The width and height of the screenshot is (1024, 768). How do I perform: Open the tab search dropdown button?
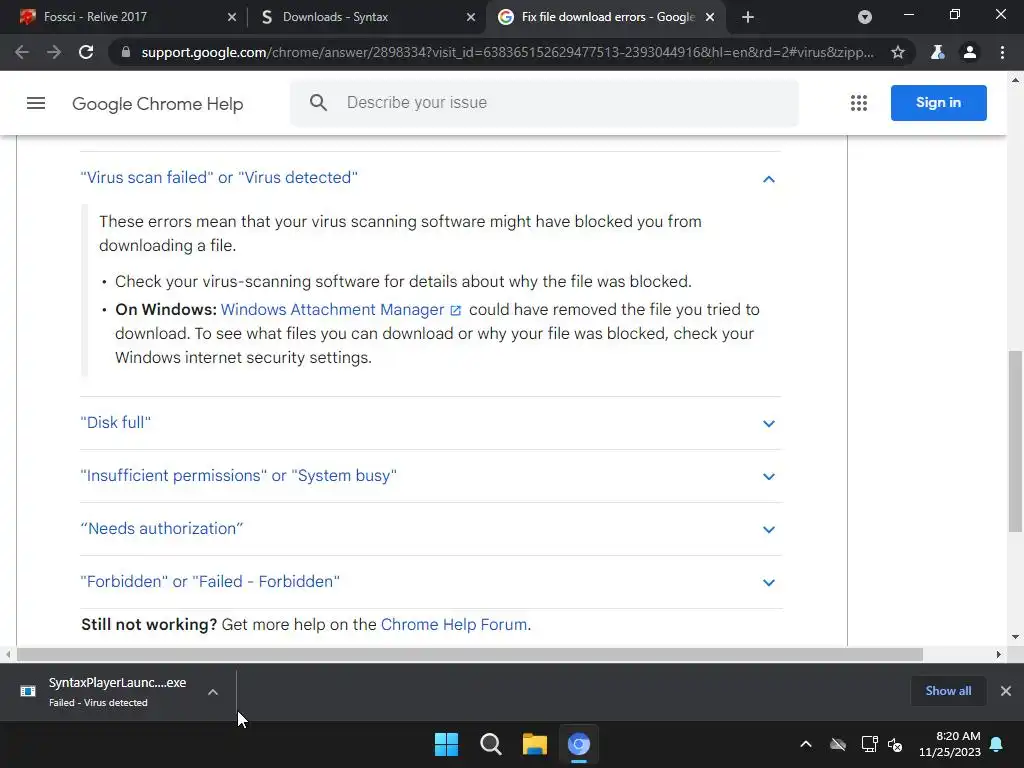pyautogui.click(x=865, y=17)
